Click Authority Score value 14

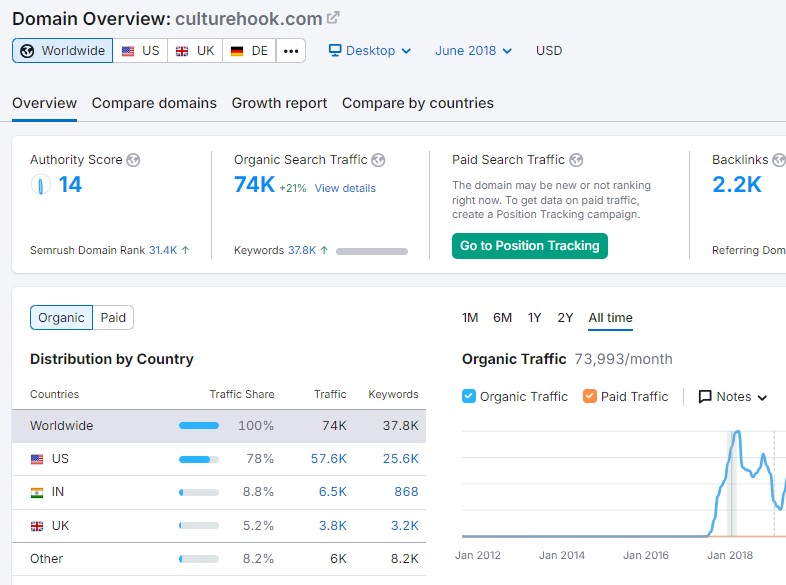coord(70,184)
